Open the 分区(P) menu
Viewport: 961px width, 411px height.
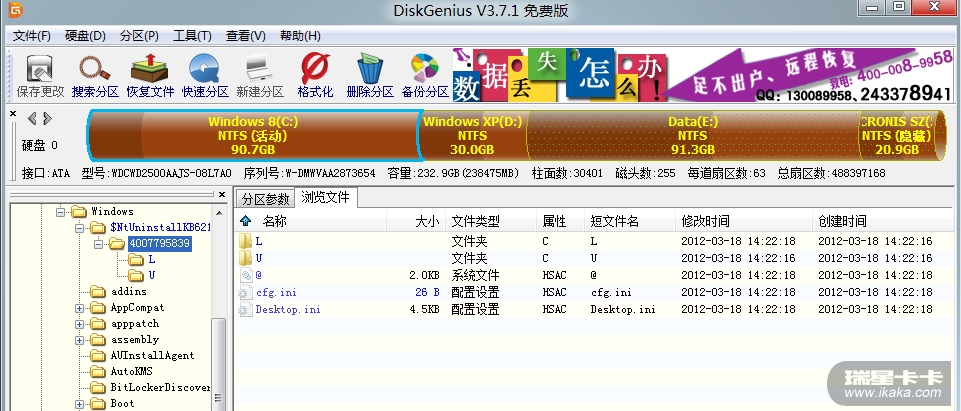(139, 36)
